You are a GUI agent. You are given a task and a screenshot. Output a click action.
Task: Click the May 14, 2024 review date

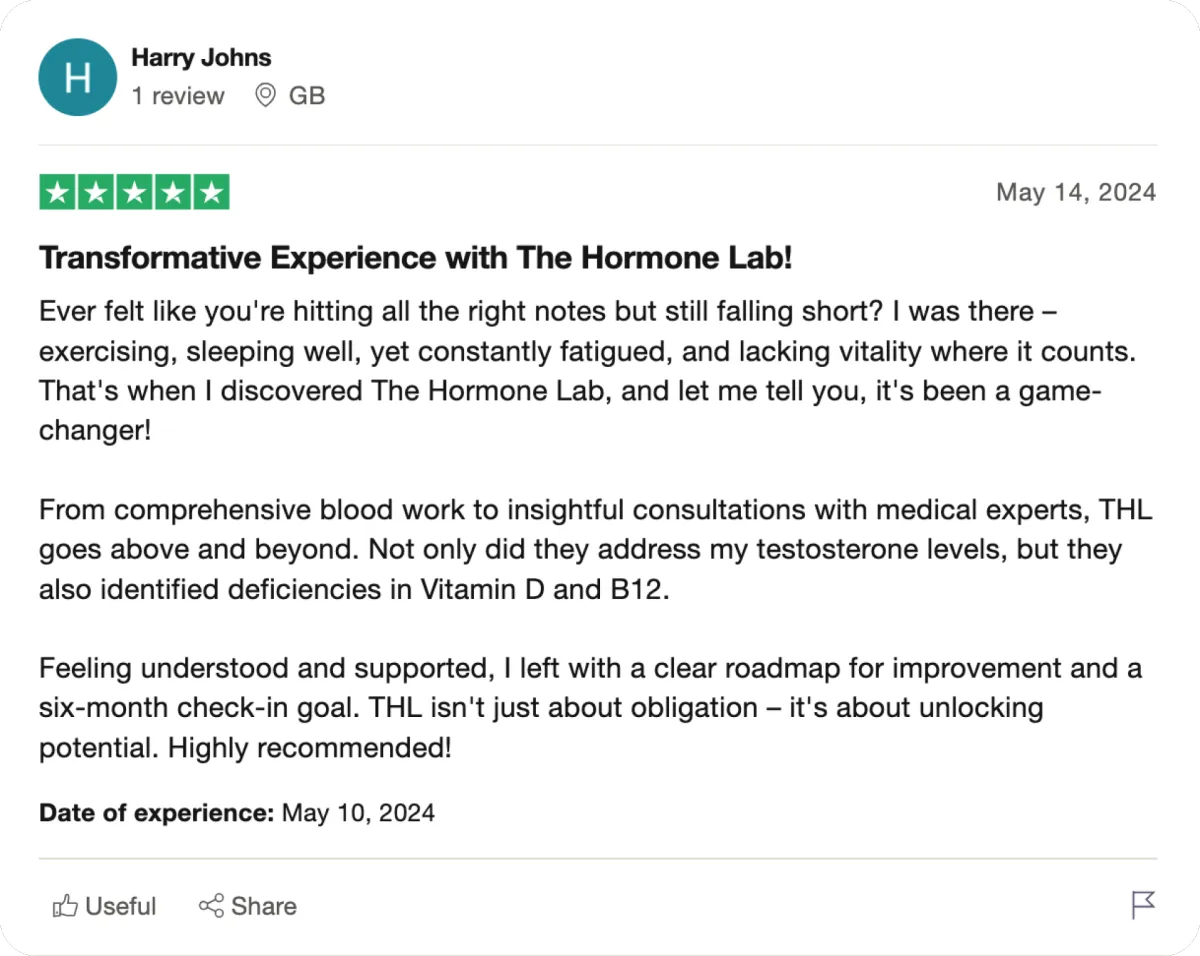click(1075, 192)
